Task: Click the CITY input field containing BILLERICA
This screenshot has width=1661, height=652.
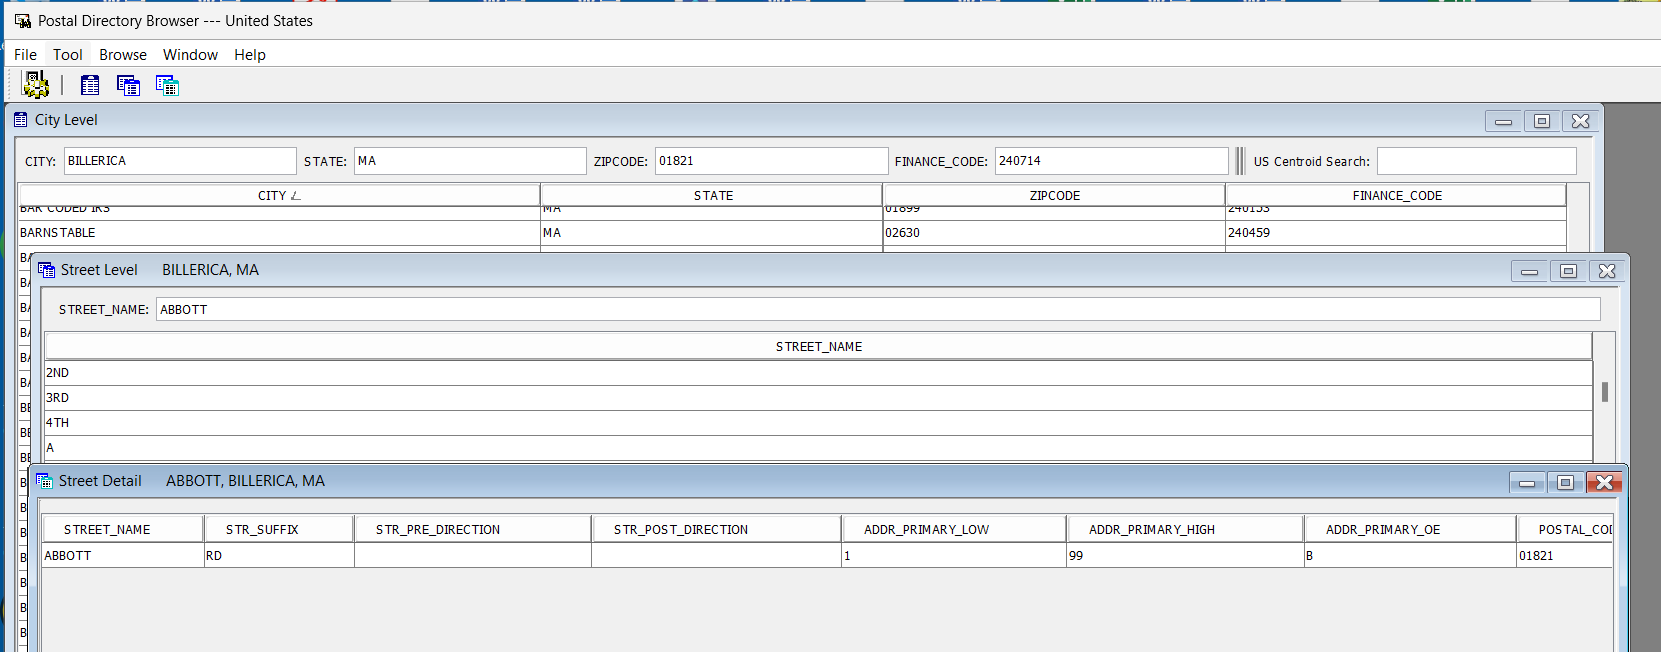Action: [180, 161]
